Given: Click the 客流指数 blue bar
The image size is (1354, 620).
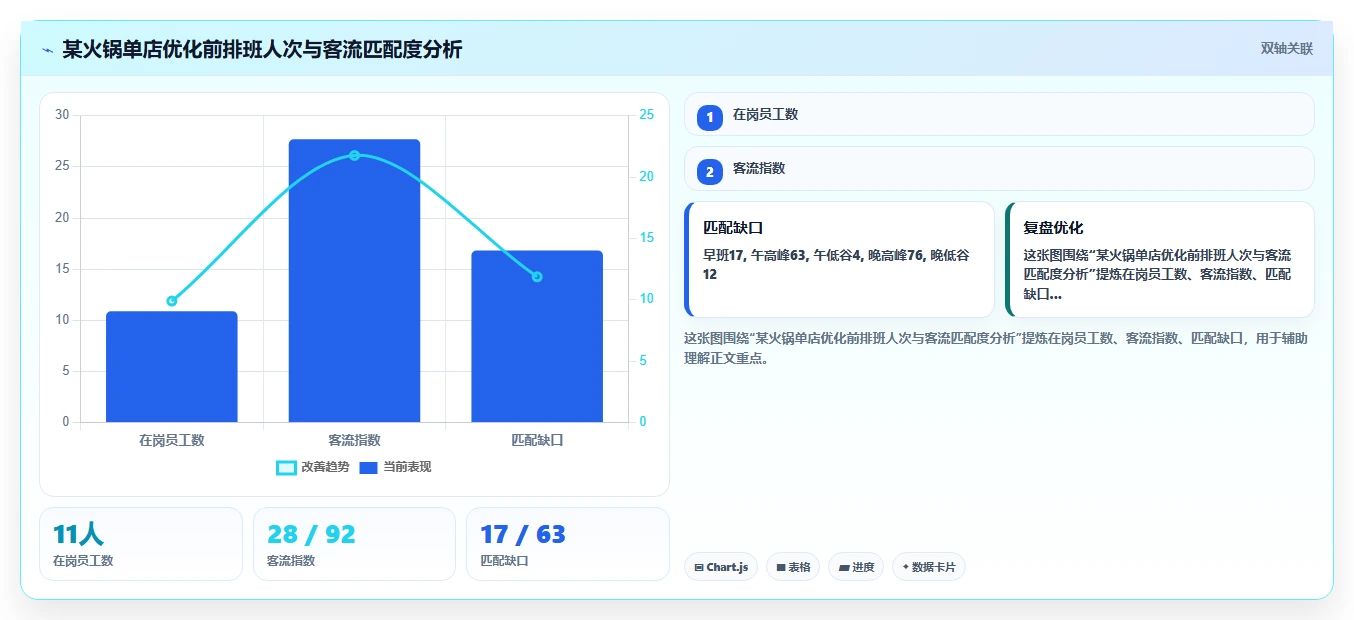Looking at the screenshot, I should click(x=354, y=280).
